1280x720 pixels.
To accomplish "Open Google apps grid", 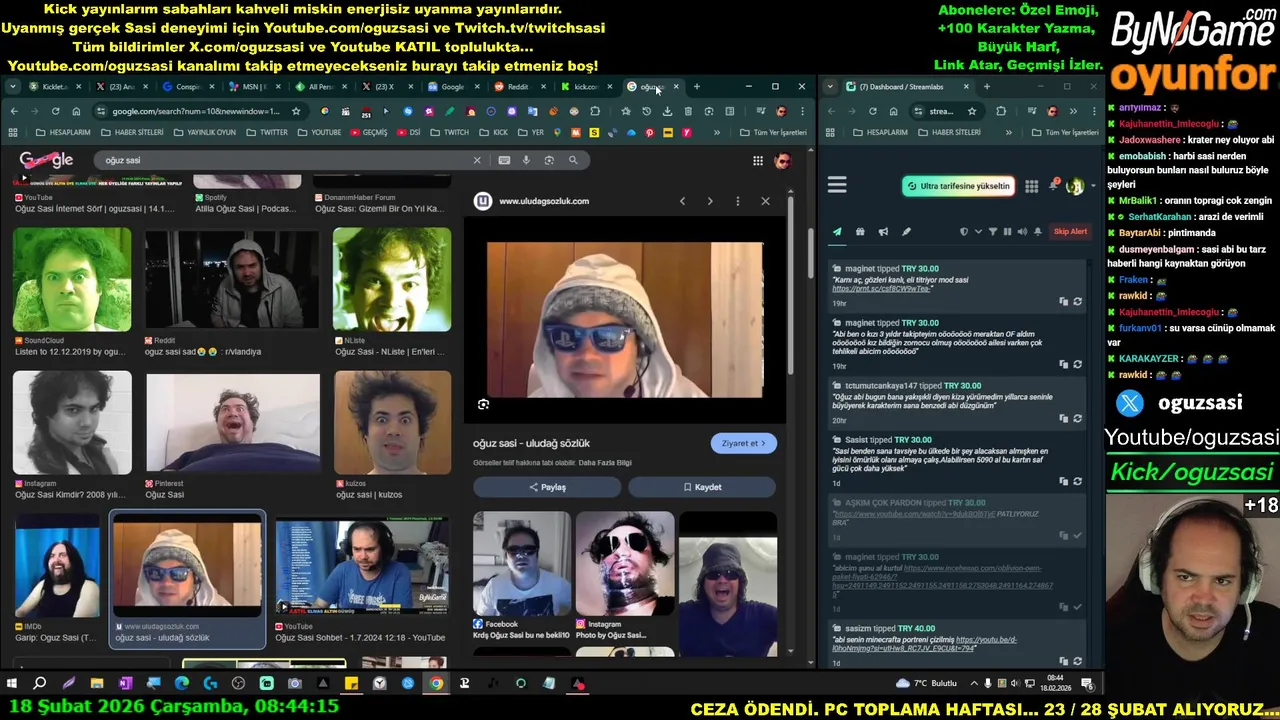I will coord(758,161).
